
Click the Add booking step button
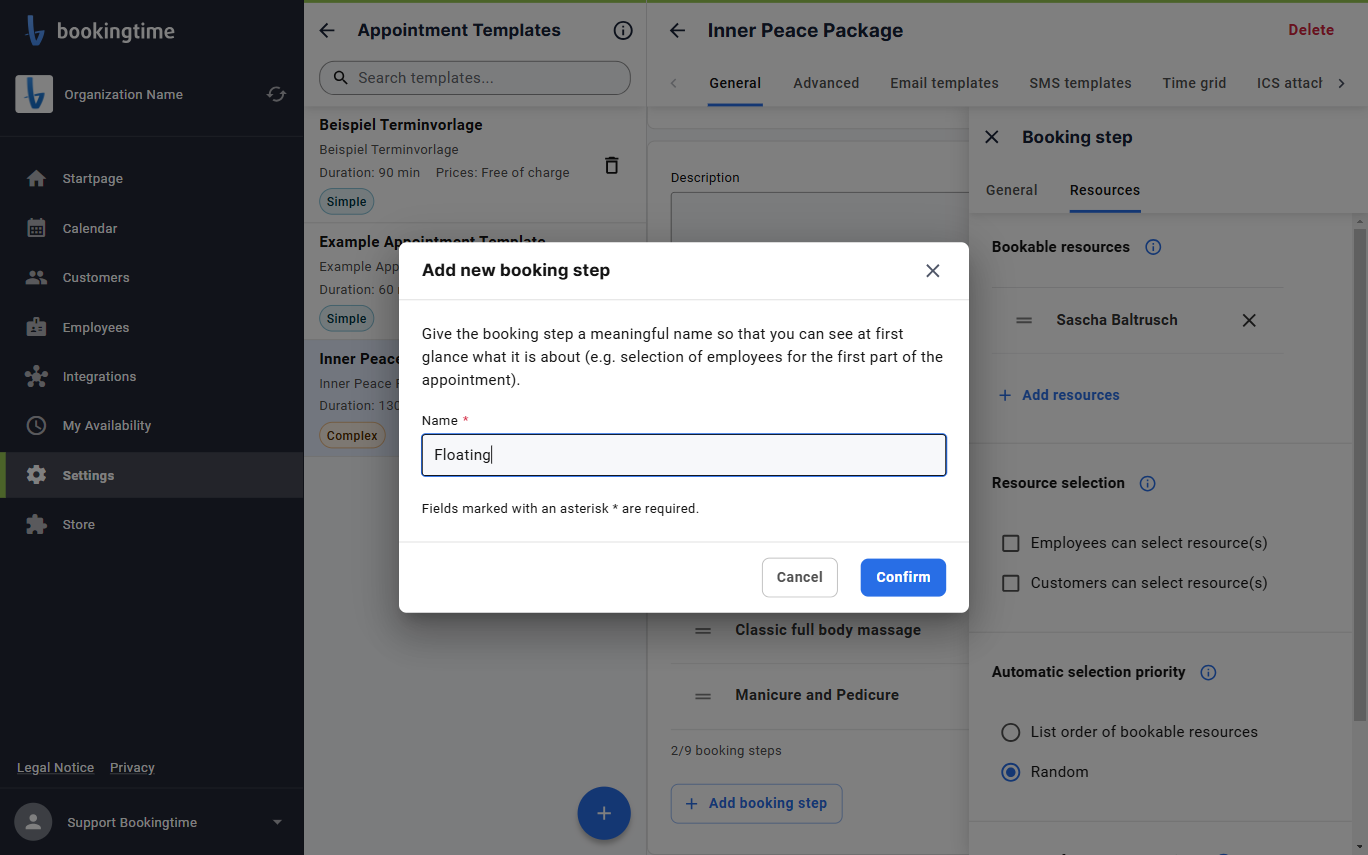pos(757,803)
